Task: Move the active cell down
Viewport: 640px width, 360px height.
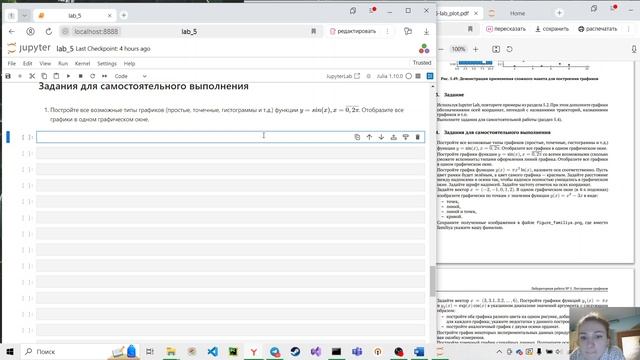Action: (x=381, y=137)
